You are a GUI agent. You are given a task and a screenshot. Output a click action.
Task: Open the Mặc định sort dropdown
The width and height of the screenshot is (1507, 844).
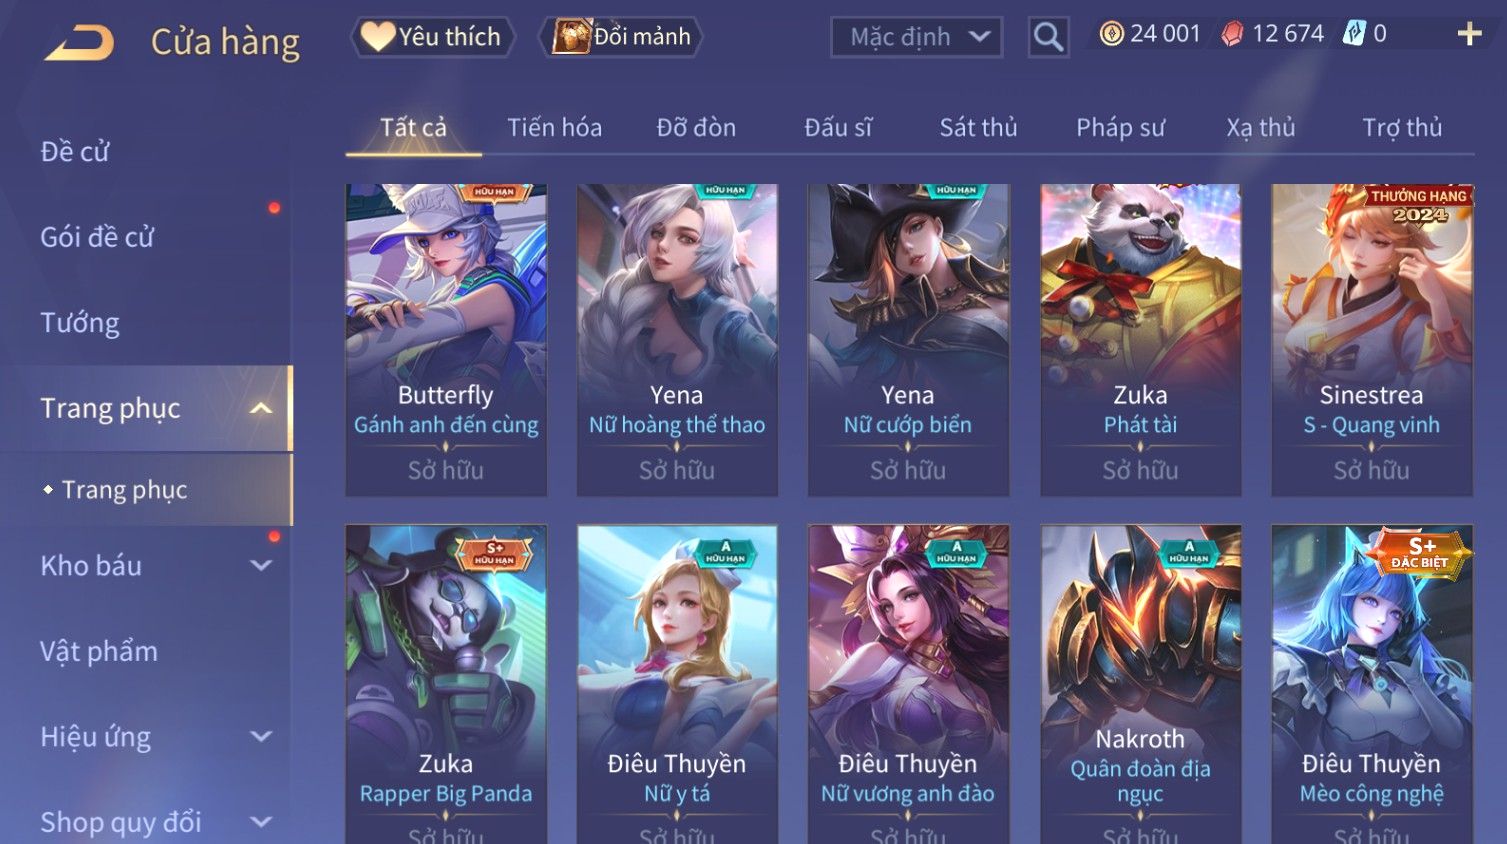coord(916,37)
